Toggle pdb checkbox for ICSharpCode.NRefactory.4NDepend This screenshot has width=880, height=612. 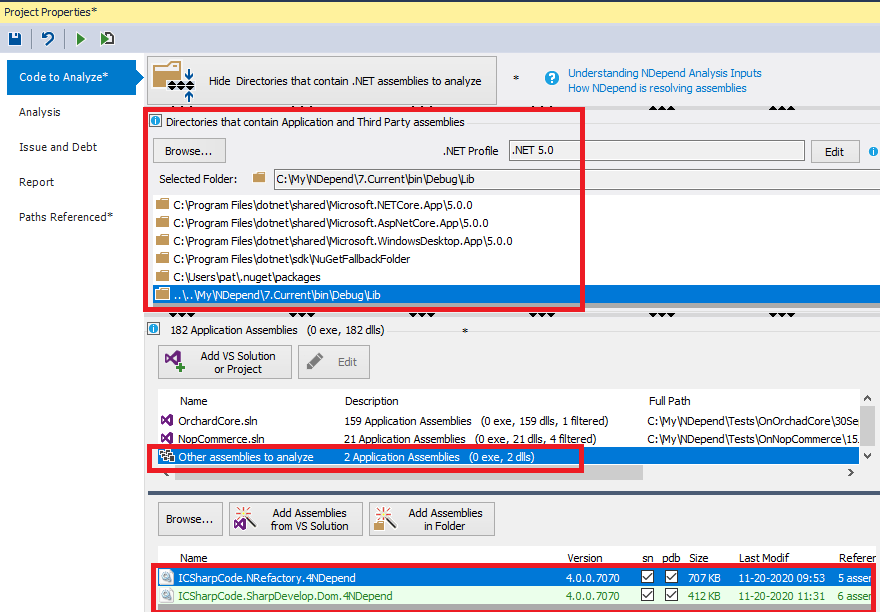click(x=671, y=577)
